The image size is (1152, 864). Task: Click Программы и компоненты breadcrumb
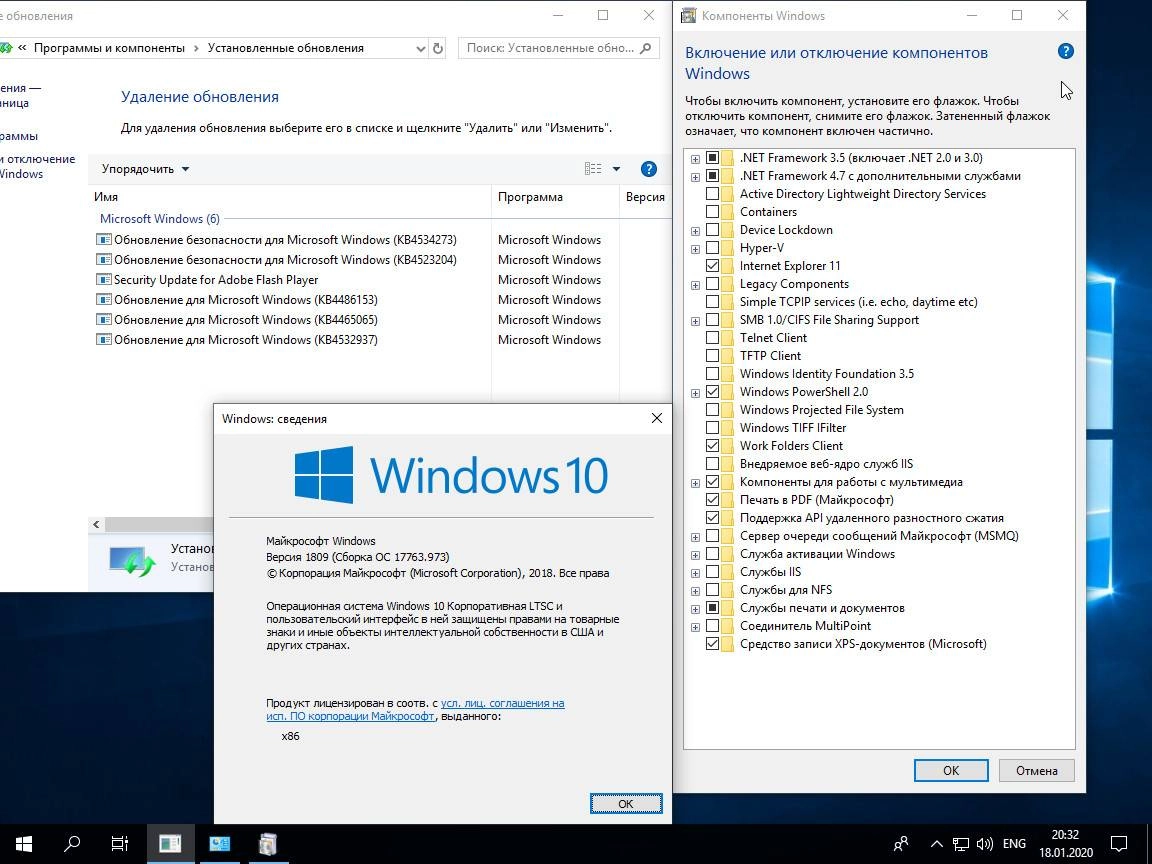point(109,48)
